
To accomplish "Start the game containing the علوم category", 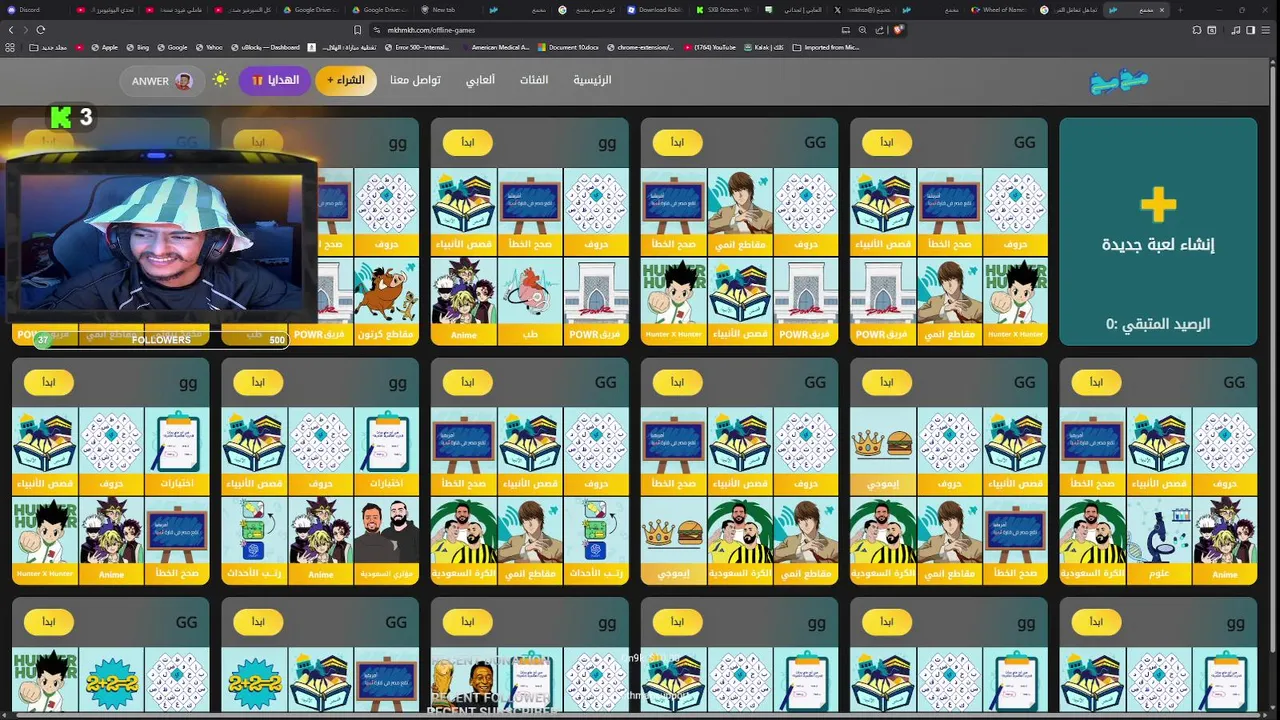I will pyautogui.click(x=1097, y=382).
